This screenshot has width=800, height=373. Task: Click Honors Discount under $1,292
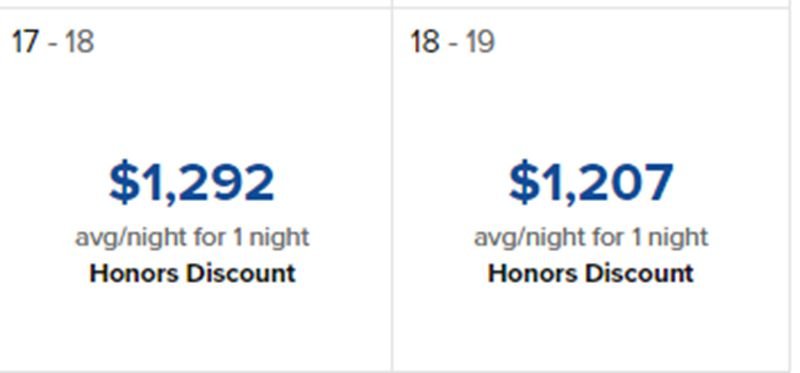point(192,273)
